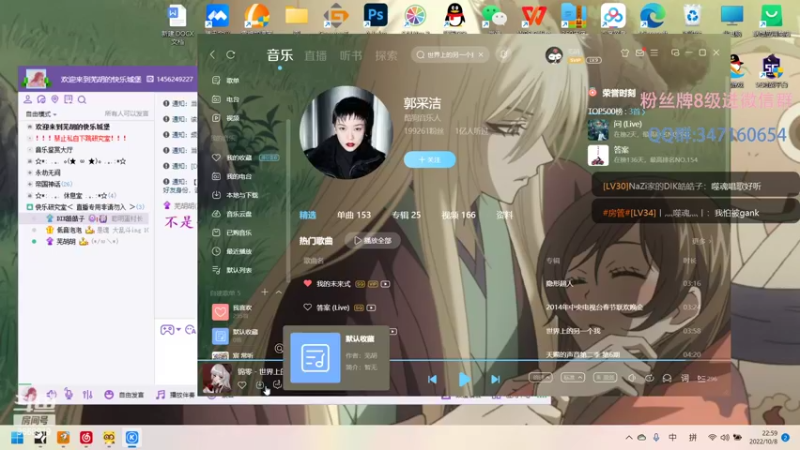
Task: Open 答案 in 荣誉时刻 list
Action: [x=621, y=150]
